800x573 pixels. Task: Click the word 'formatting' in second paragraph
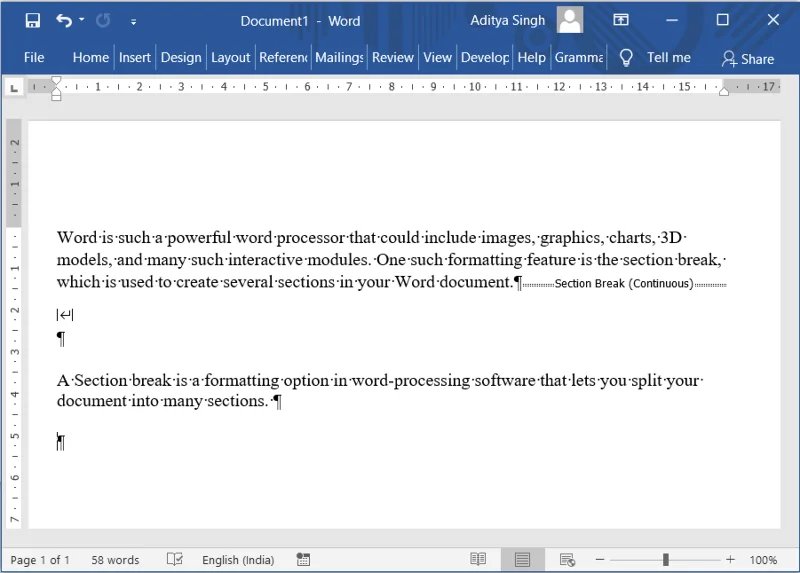point(241,381)
